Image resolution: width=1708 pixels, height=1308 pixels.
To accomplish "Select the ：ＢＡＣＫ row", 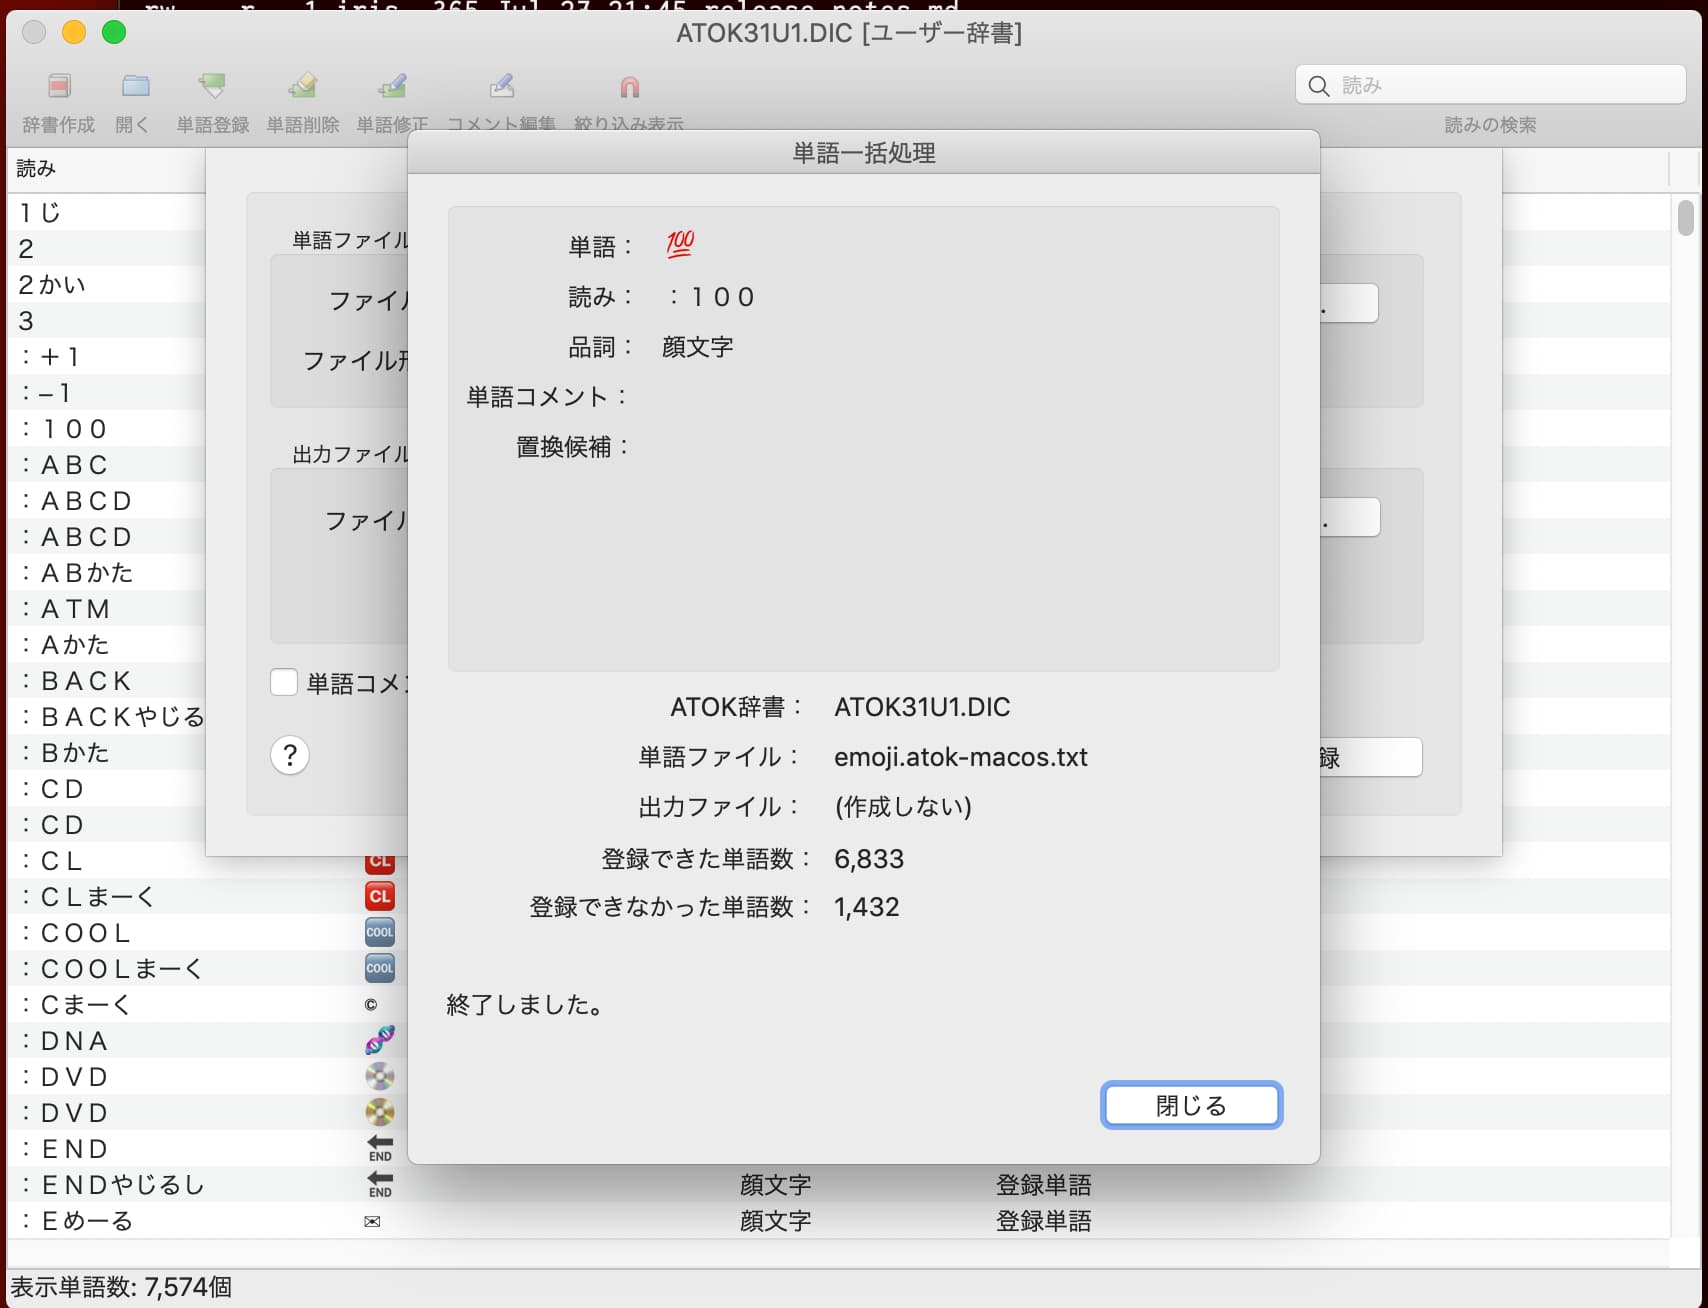I will [106, 680].
